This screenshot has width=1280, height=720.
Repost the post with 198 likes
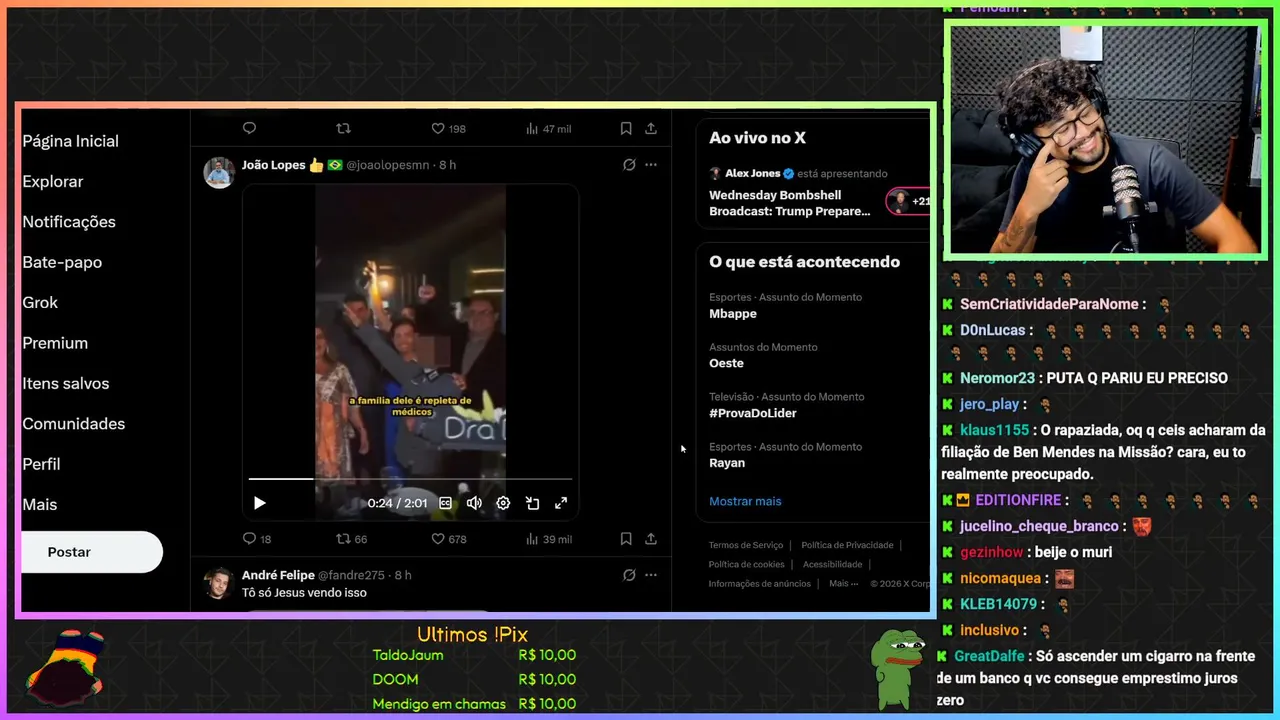pyautogui.click(x=343, y=128)
